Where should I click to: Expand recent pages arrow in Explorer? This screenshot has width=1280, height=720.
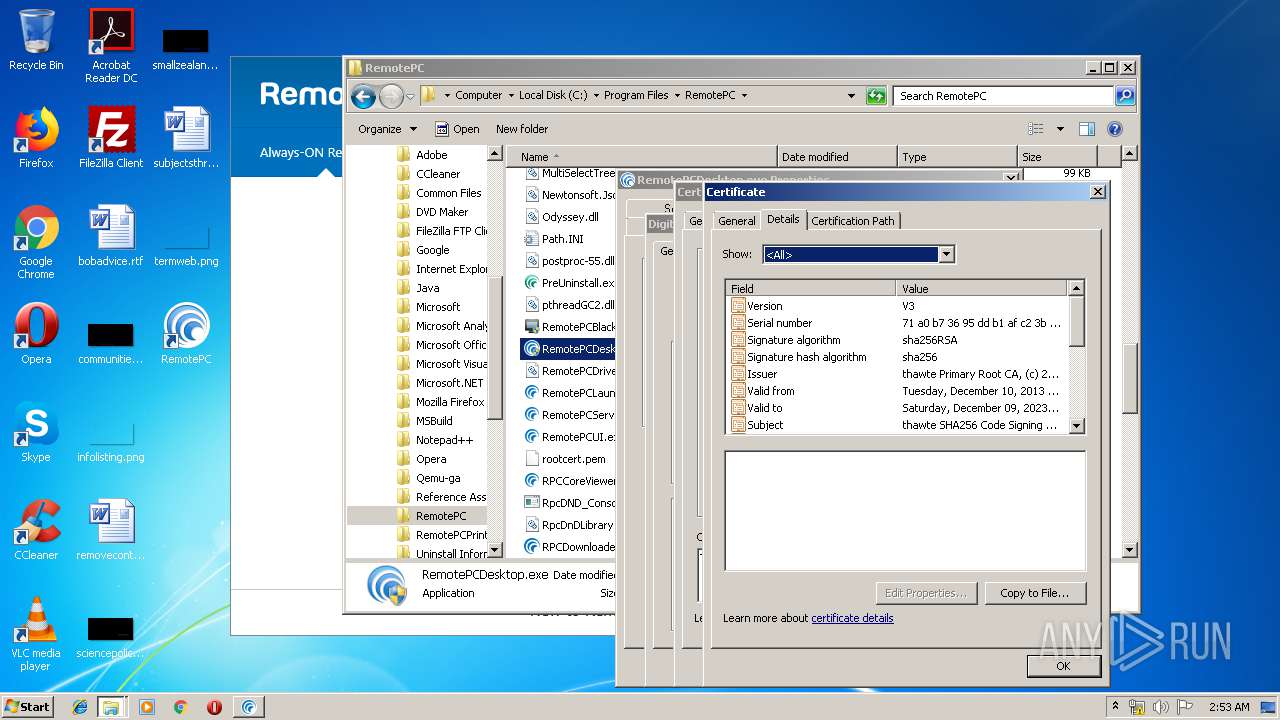coord(410,97)
